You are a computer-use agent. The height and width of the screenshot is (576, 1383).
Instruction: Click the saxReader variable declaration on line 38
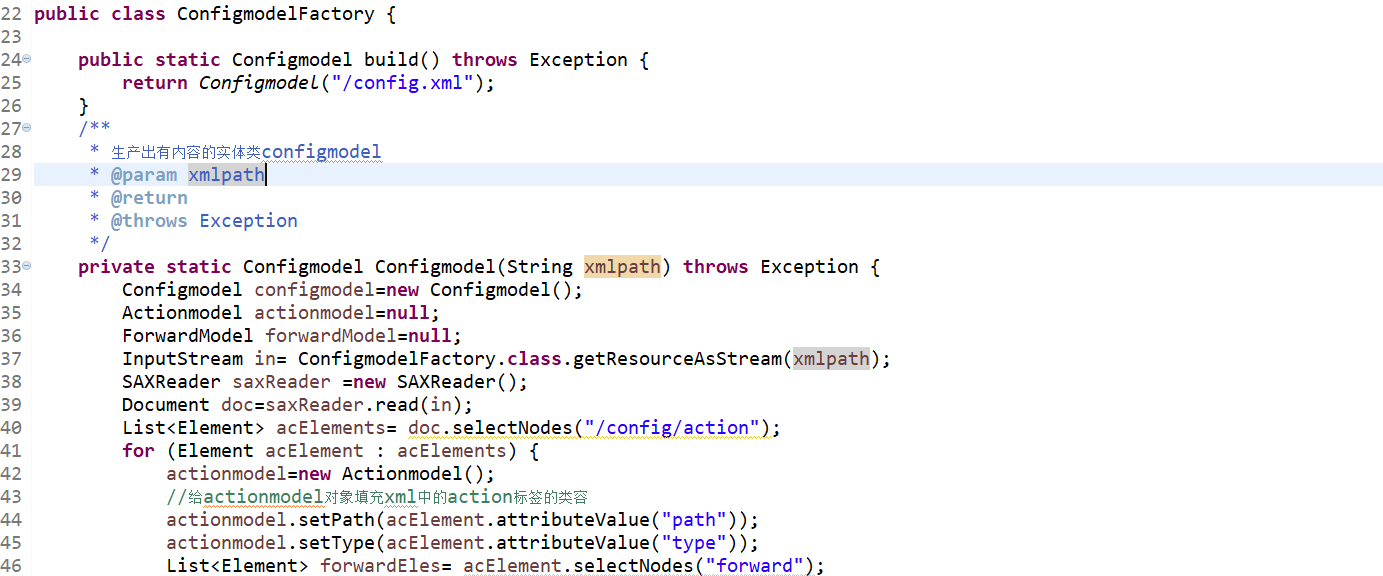(x=281, y=382)
